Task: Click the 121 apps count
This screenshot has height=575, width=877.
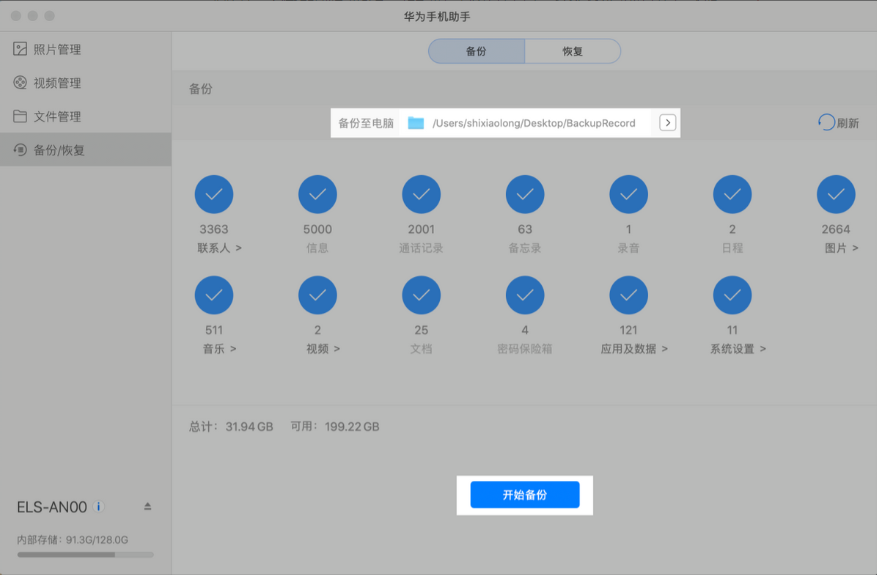Action: tap(629, 330)
